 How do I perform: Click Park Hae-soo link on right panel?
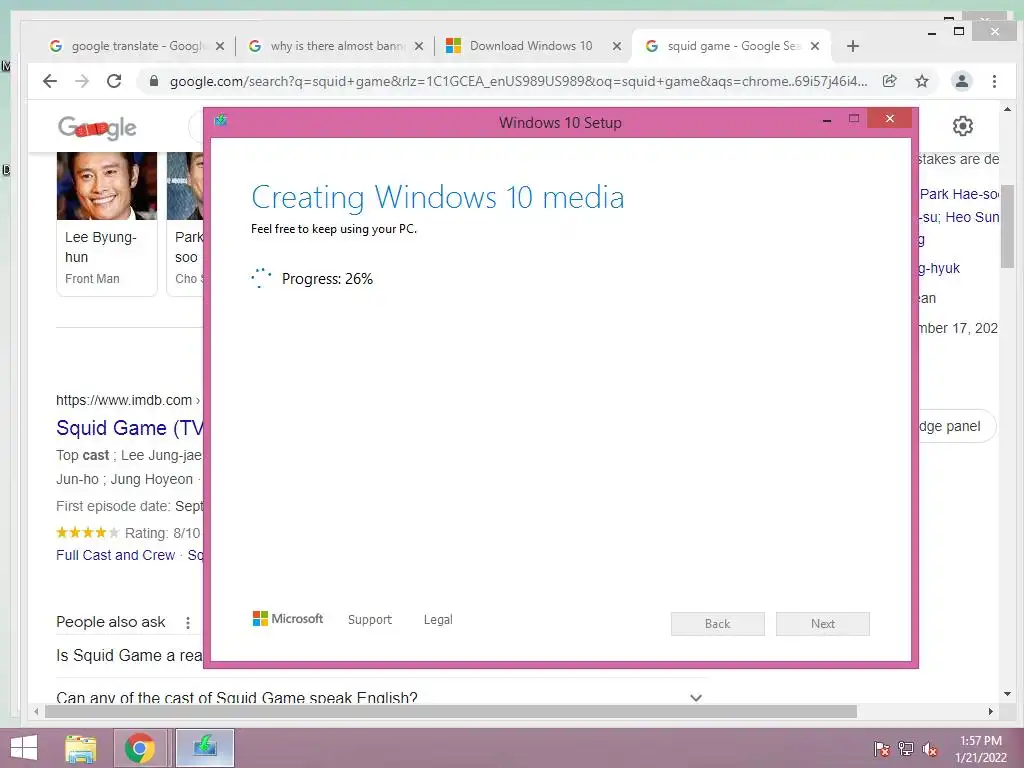[959, 194]
